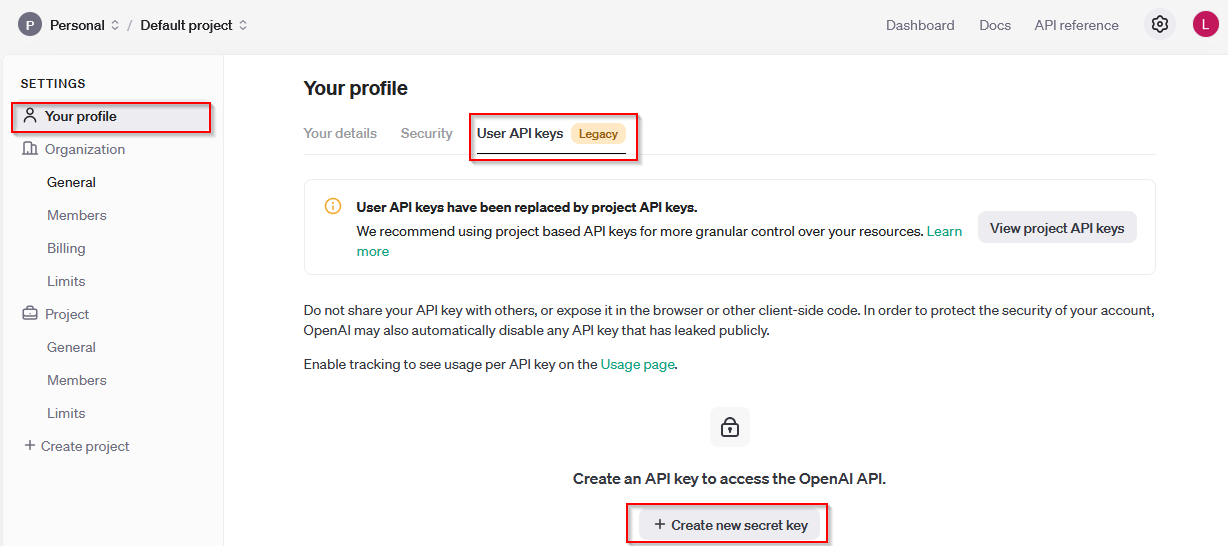Click the user avatar L icon
The width and height of the screenshot is (1228, 546).
click(x=1205, y=25)
